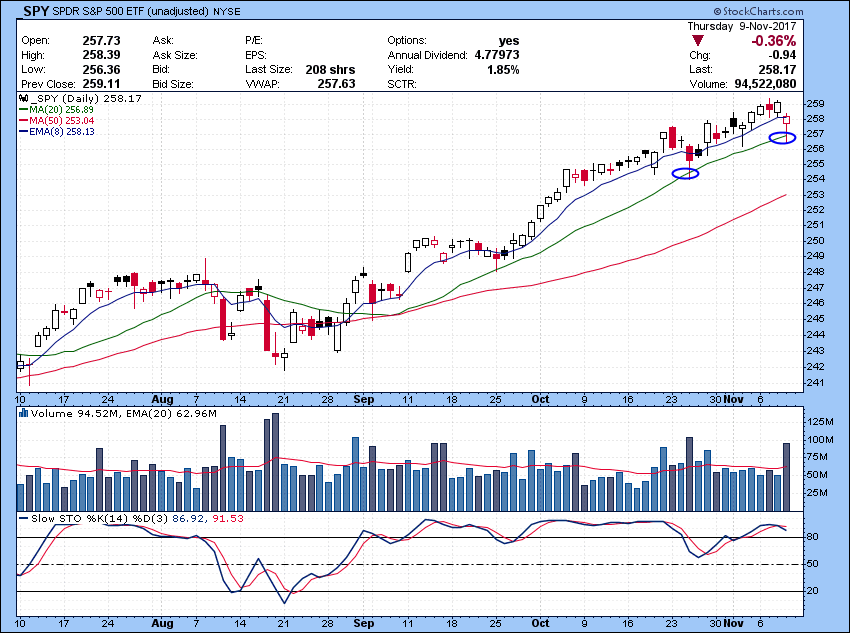Click the EMA(20) 62.96M volume legend text
This screenshot has width=850, height=633.
tap(171, 414)
